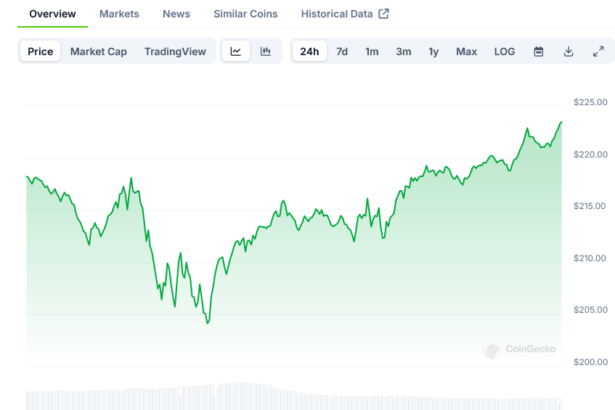
Task: Go to the News tab
Action: click(176, 14)
